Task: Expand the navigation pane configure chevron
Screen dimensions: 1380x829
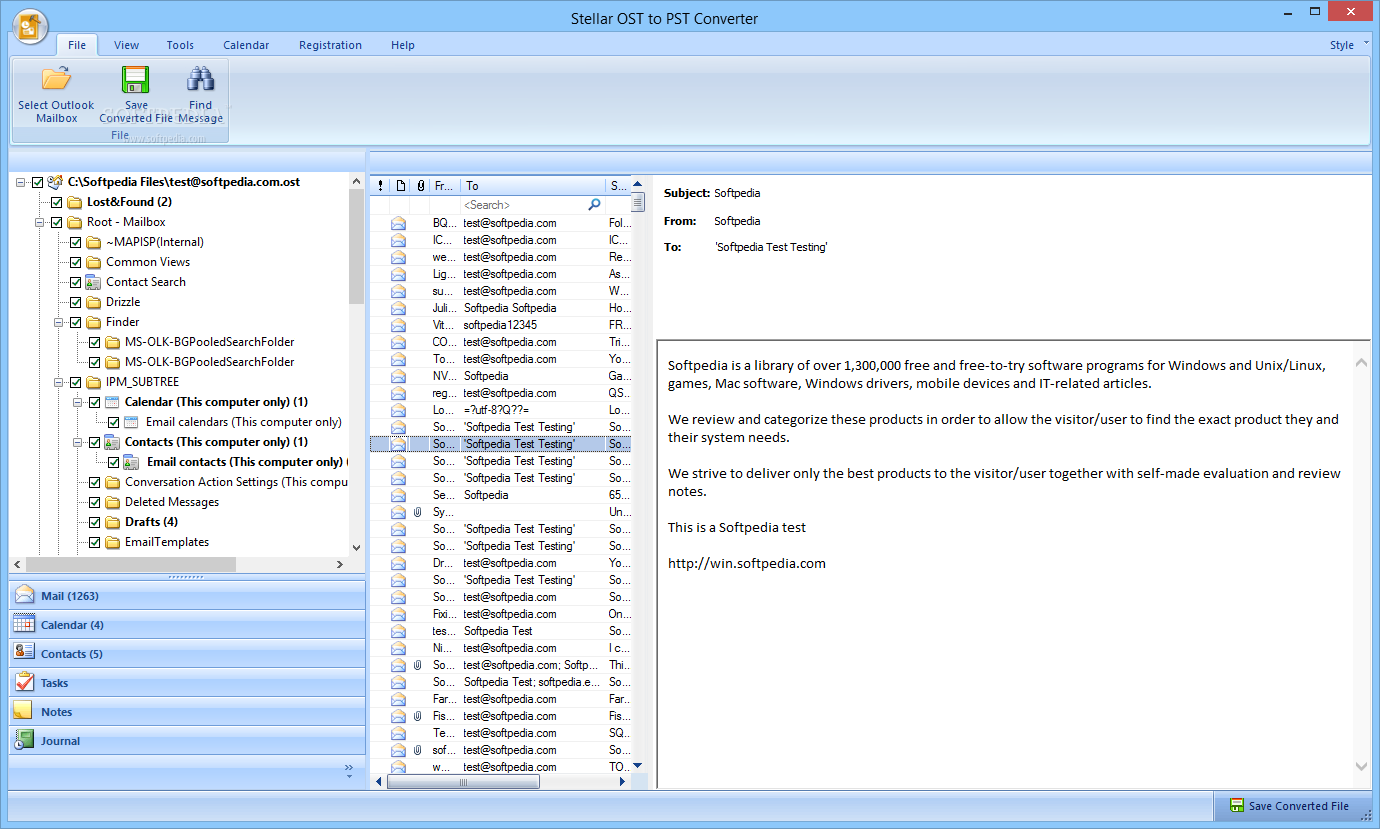Action: [x=349, y=769]
